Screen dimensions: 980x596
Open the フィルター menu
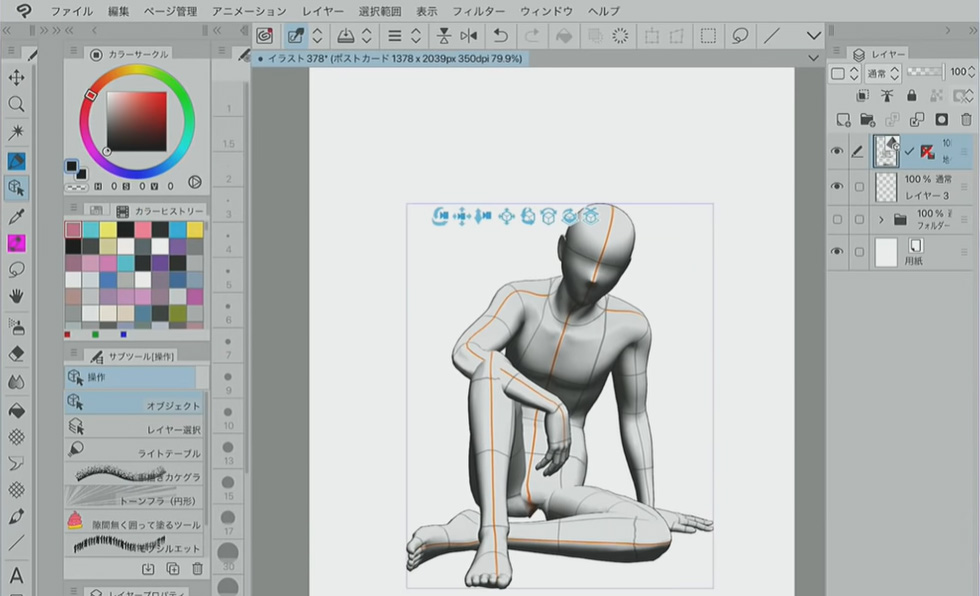tap(478, 11)
